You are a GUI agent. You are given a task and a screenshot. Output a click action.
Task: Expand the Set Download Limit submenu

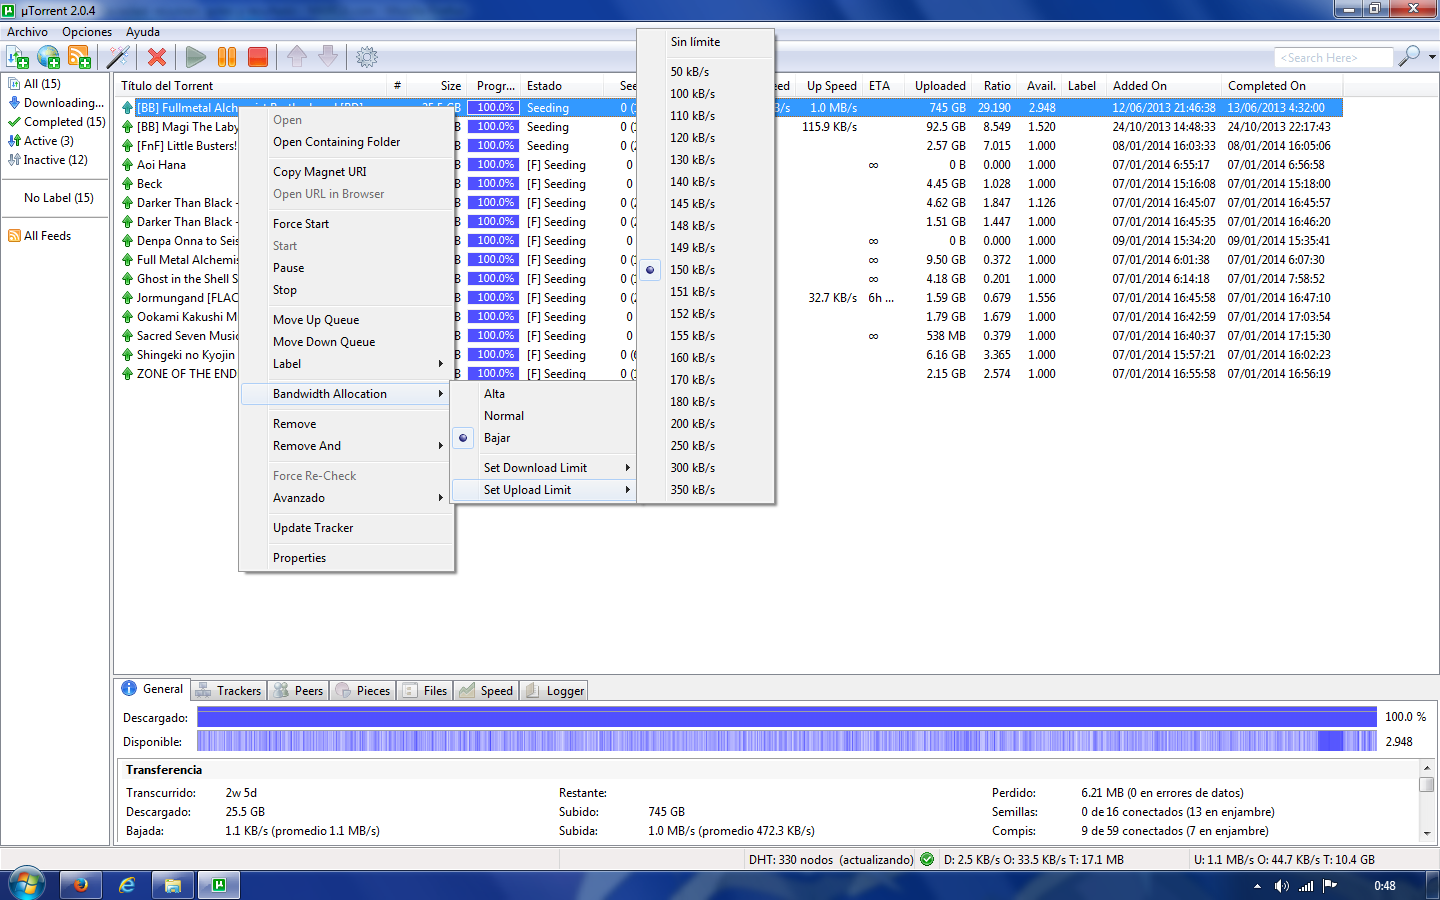[x=544, y=468]
